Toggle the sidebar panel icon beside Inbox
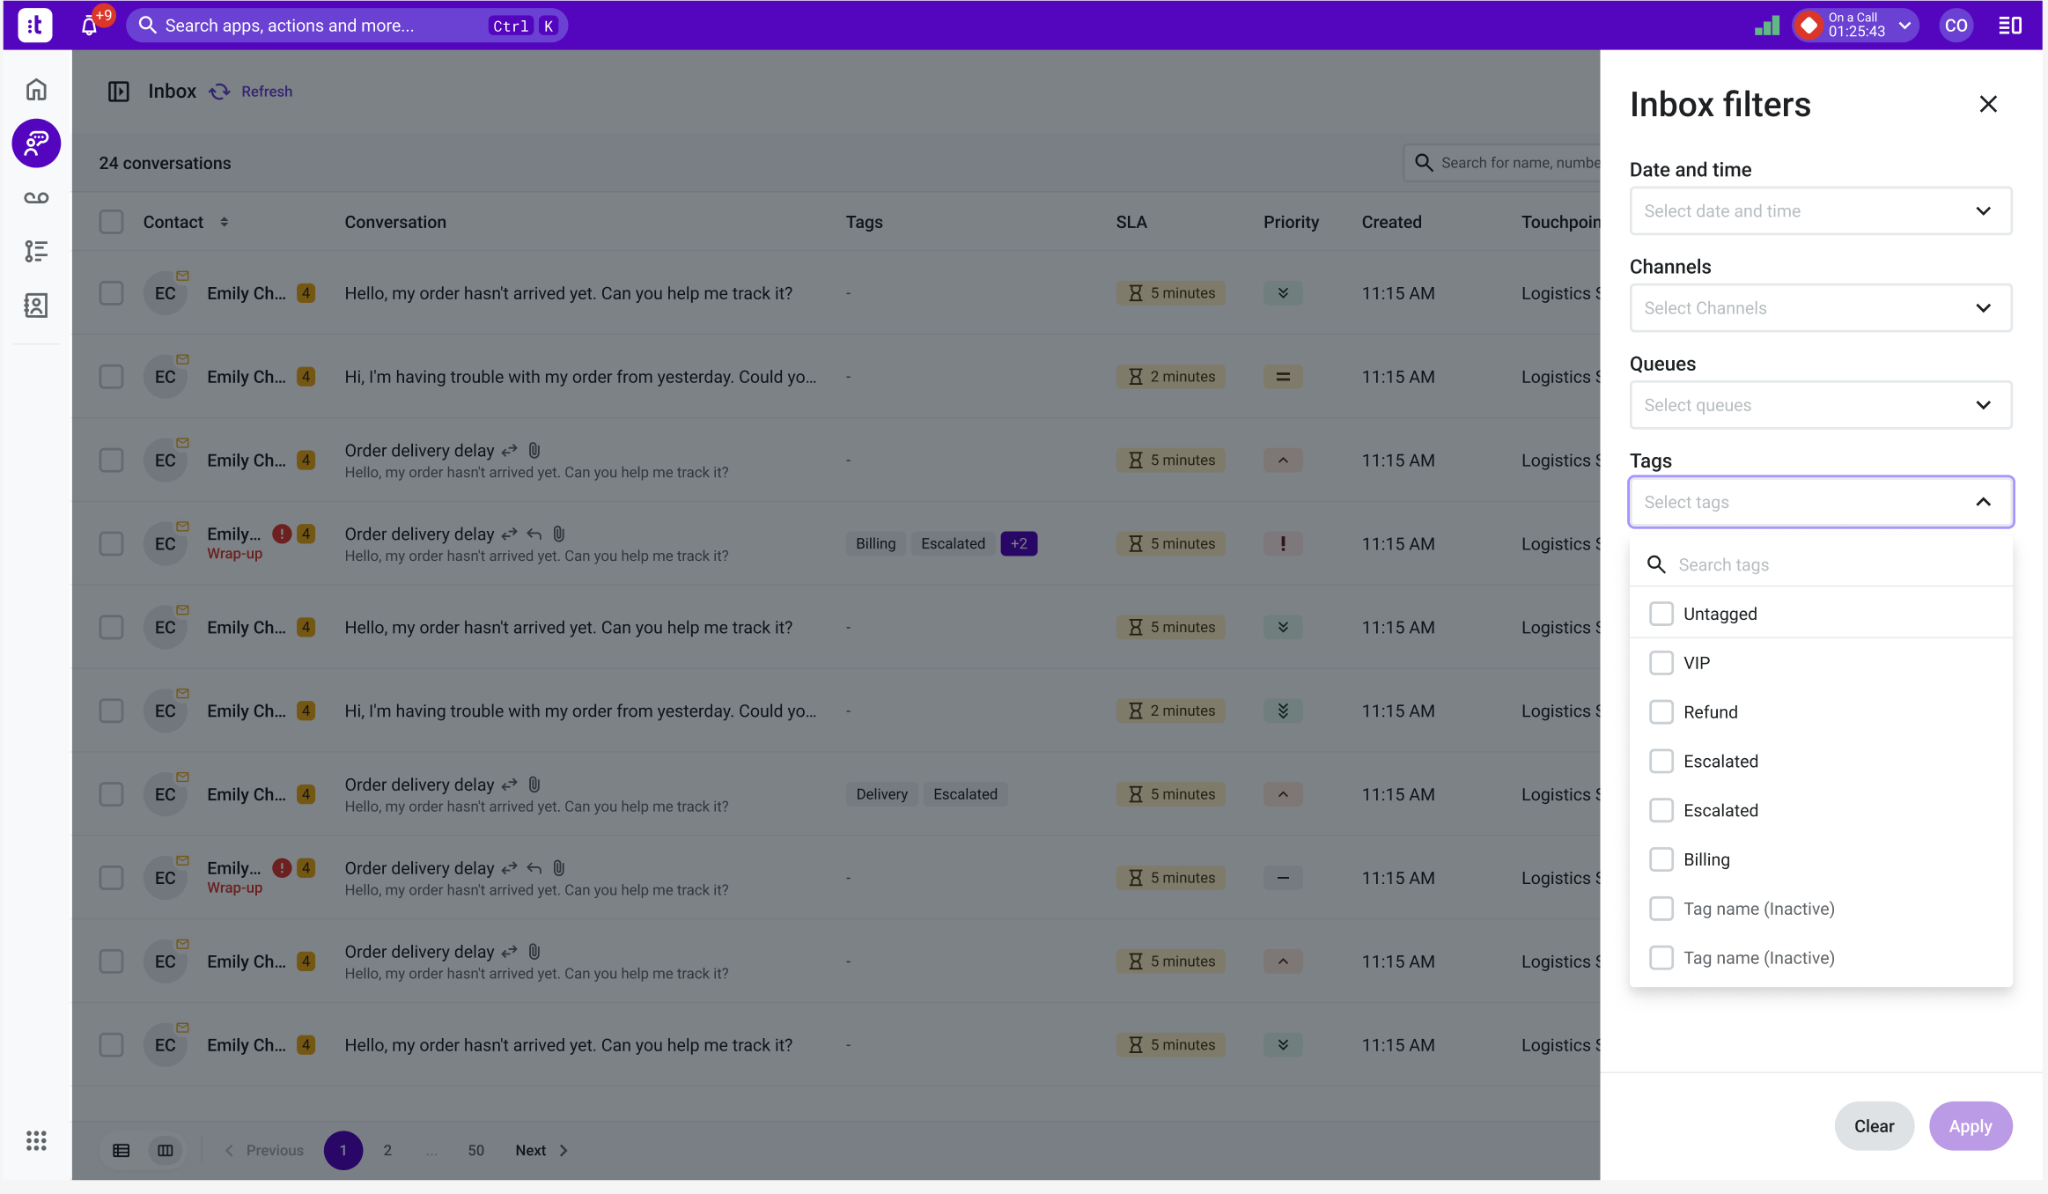This screenshot has height=1194, width=2048. pos(118,92)
